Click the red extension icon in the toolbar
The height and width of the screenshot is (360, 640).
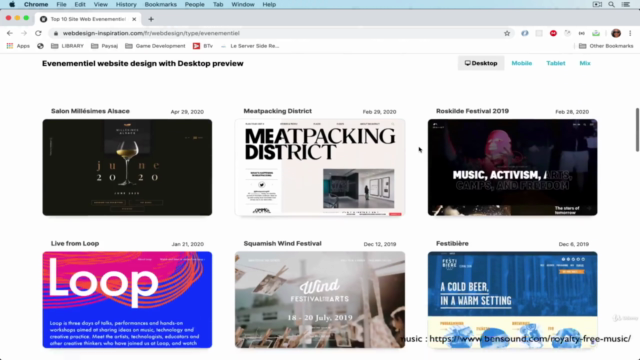click(553, 33)
